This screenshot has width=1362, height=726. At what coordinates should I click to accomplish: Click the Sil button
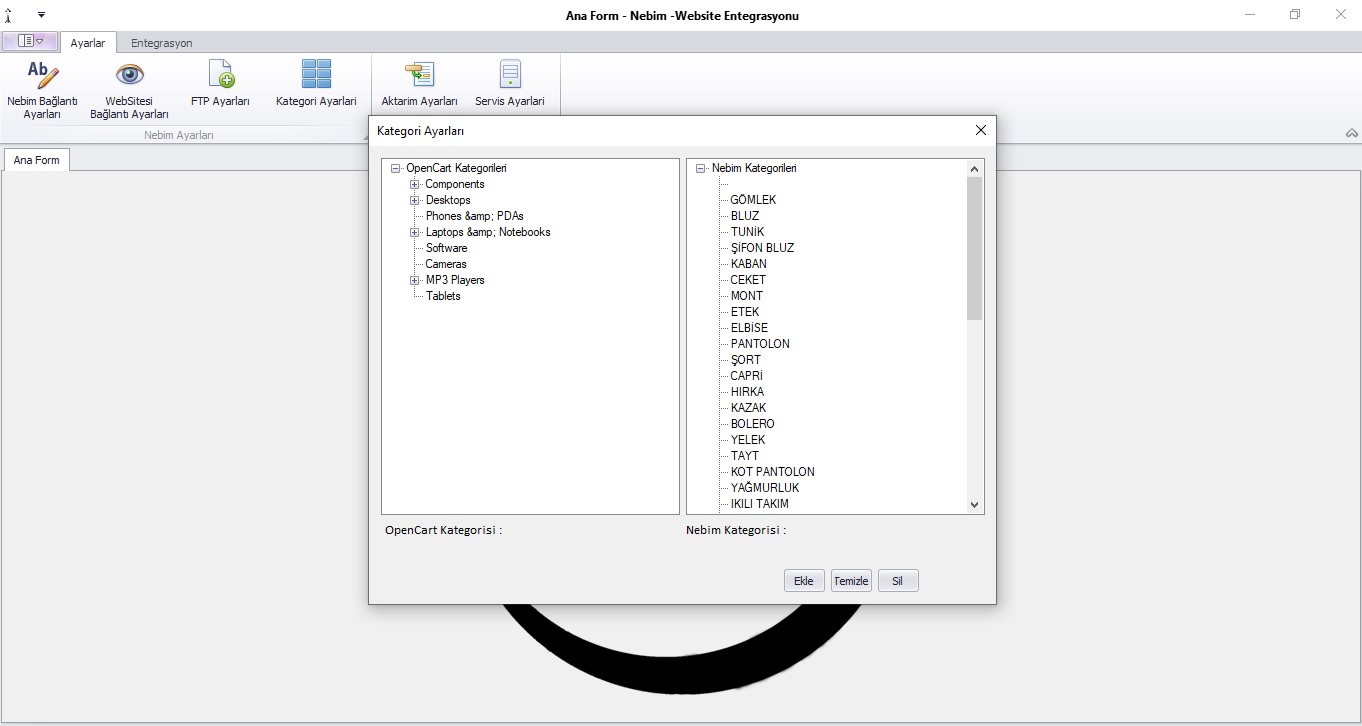point(898,581)
